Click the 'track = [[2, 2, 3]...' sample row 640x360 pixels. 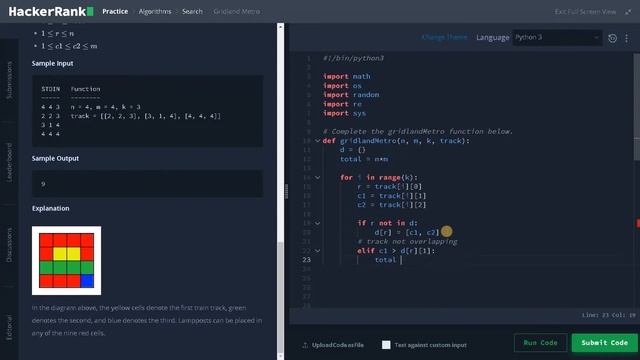click(146, 116)
